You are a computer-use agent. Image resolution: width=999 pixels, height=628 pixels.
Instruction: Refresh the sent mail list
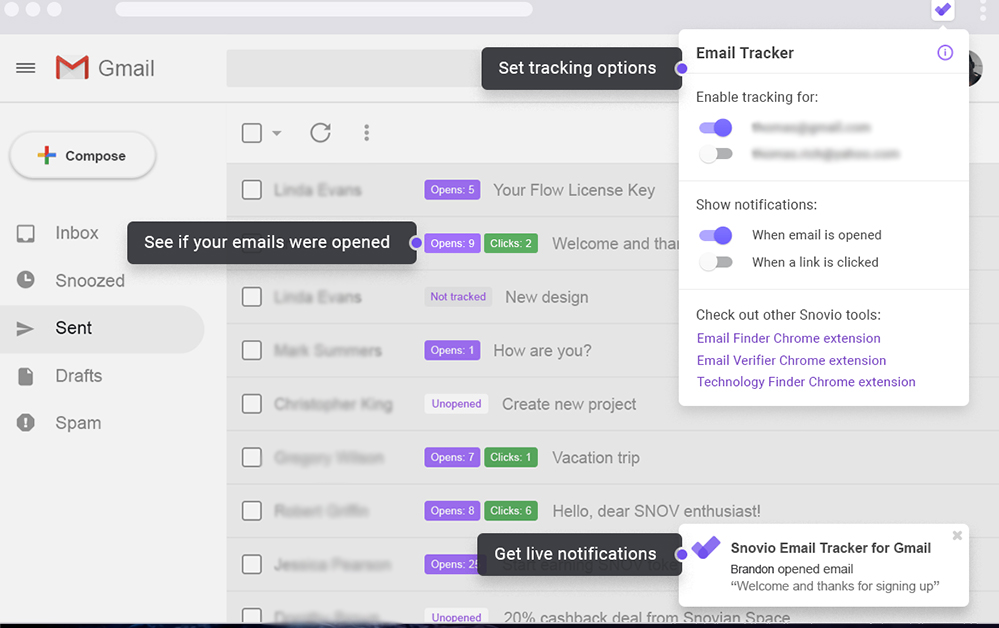(x=320, y=132)
